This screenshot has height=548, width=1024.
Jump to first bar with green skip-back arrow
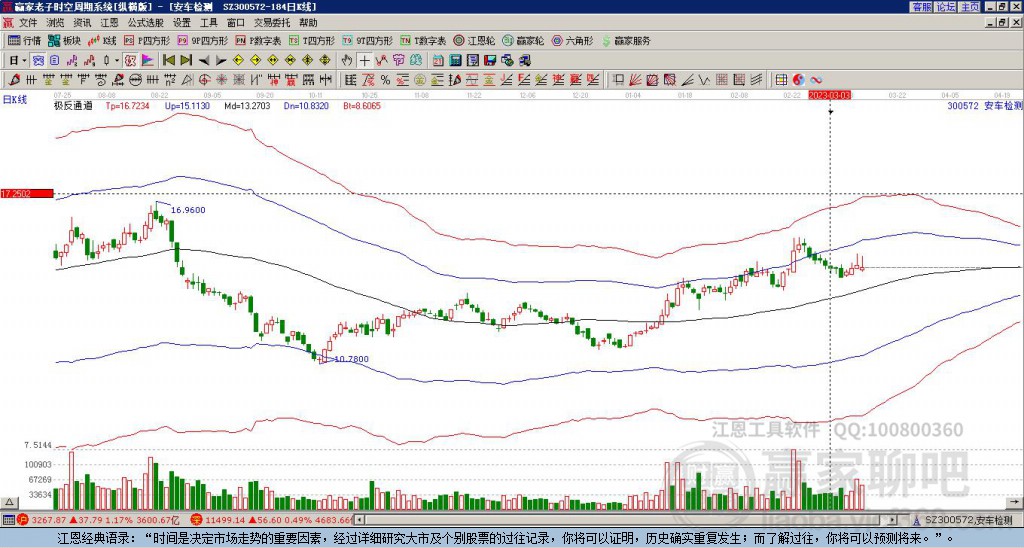click(168, 61)
